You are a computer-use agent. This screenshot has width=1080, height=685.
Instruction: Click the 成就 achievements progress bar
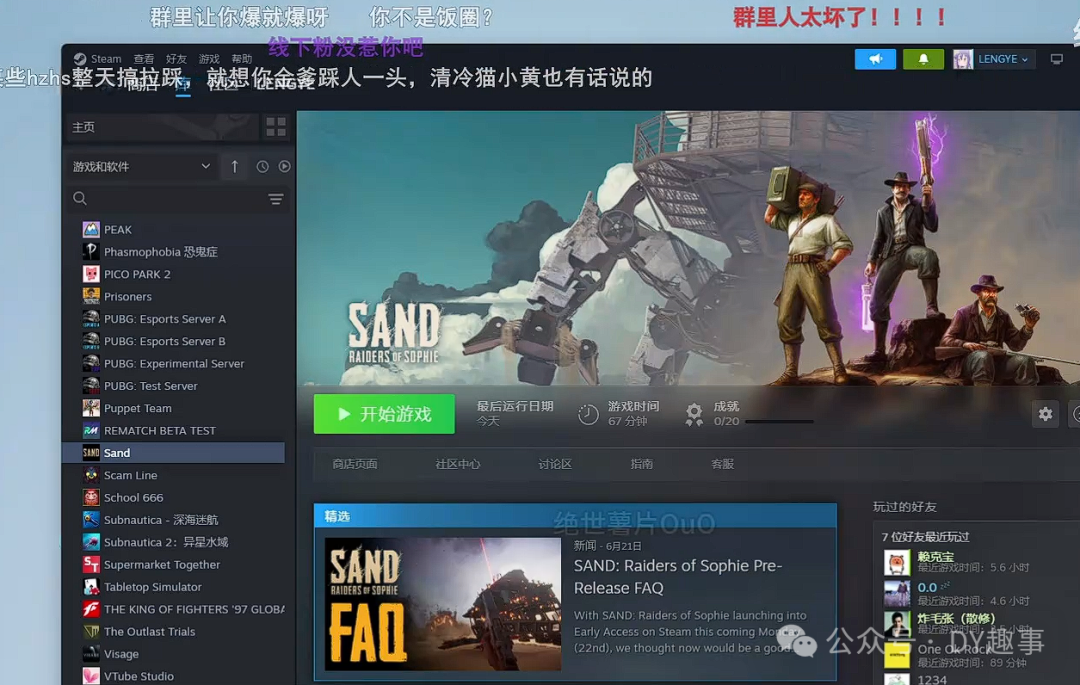pyautogui.click(x=779, y=421)
